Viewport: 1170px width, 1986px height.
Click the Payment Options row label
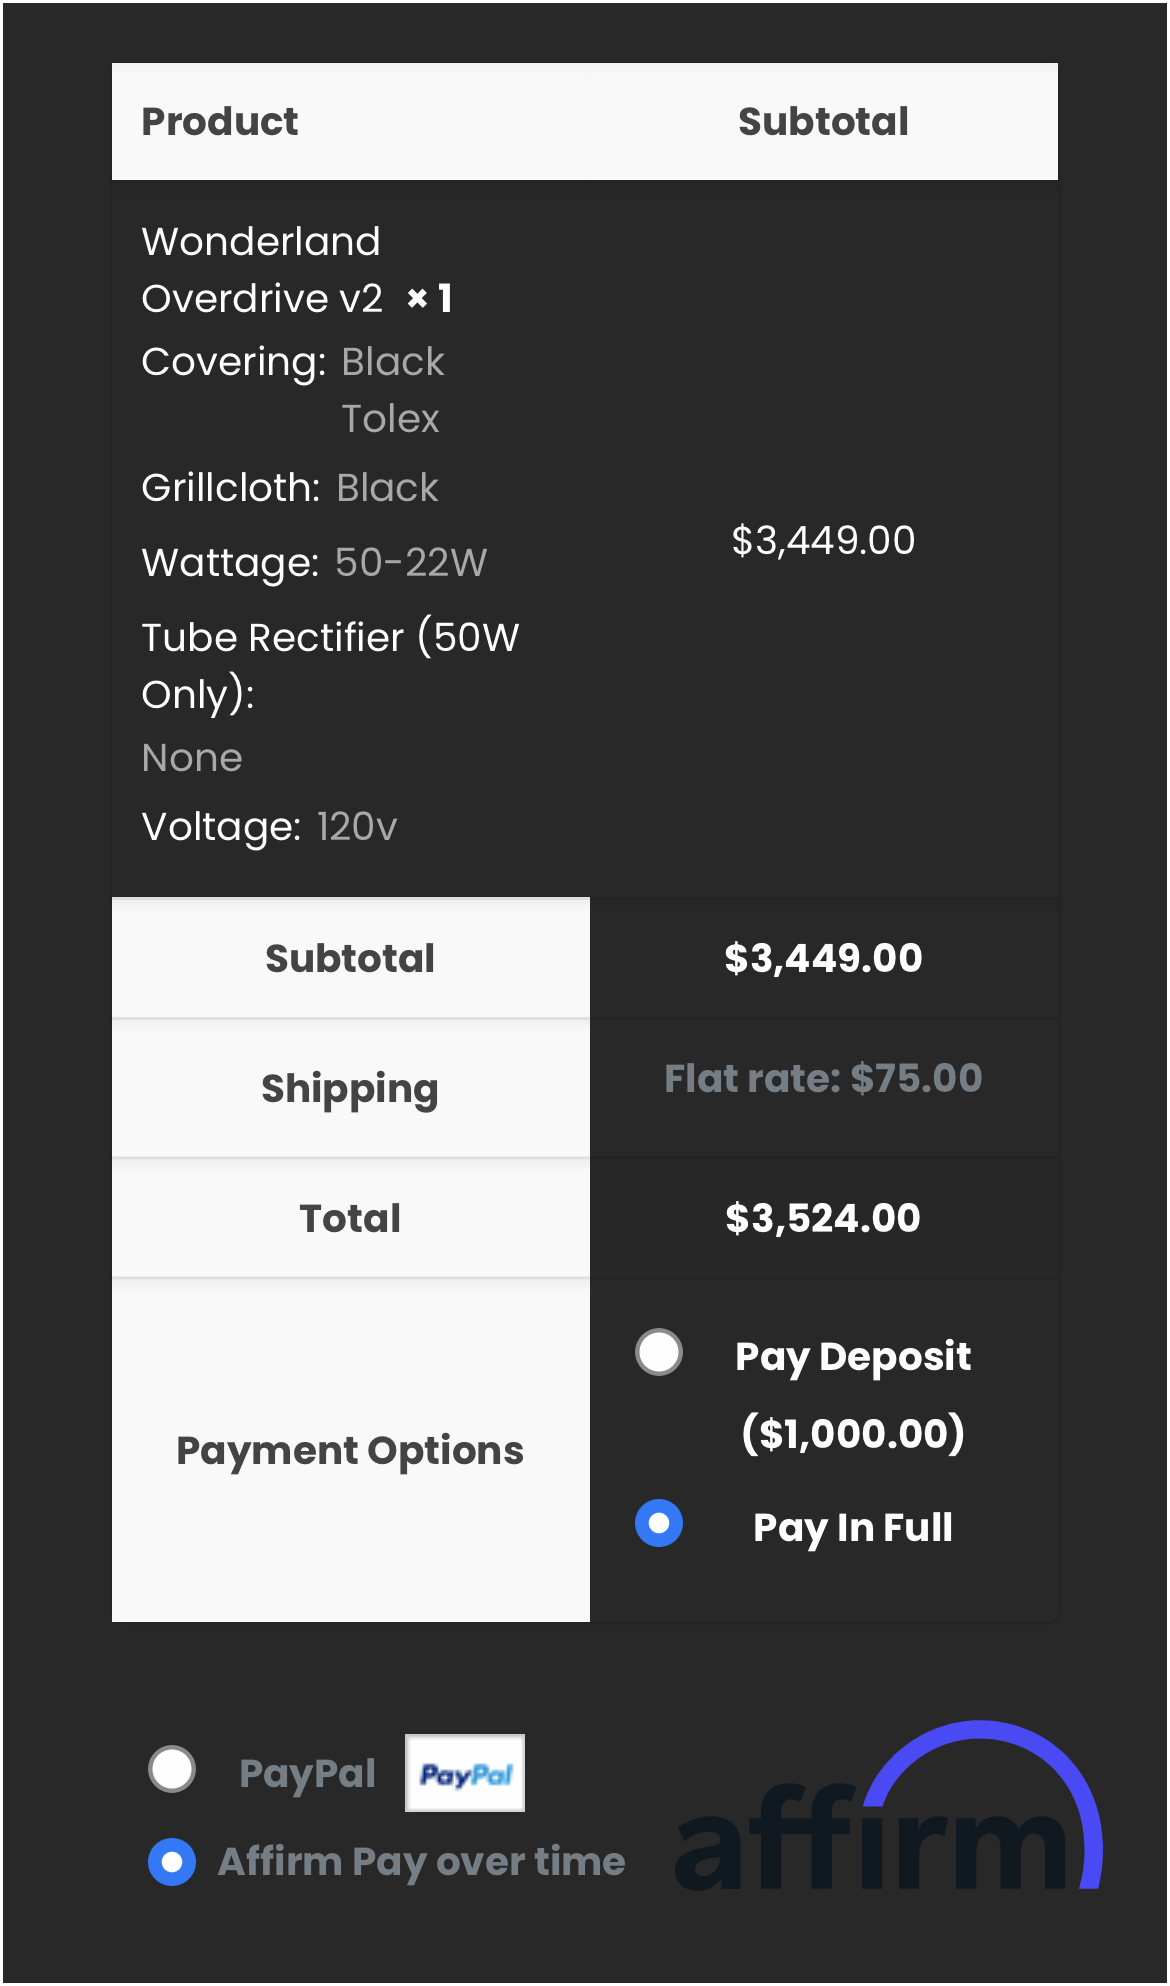(x=350, y=1450)
